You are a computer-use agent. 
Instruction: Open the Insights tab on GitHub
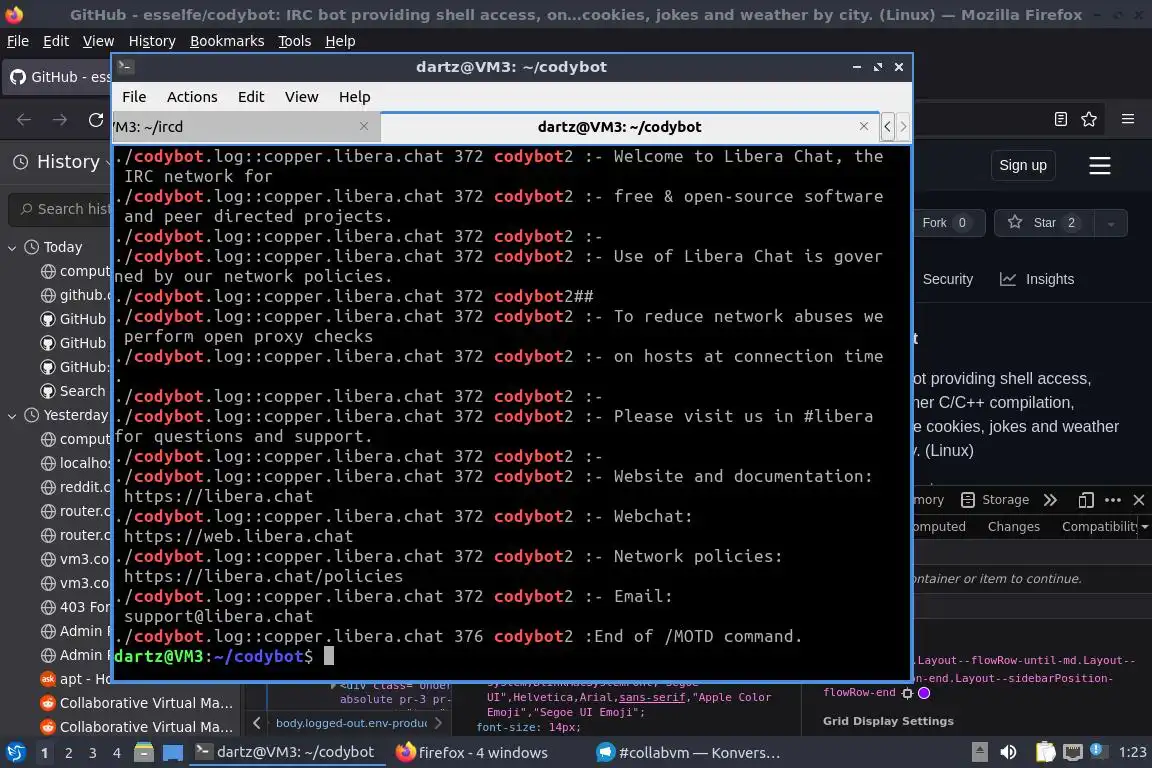pos(1037,279)
